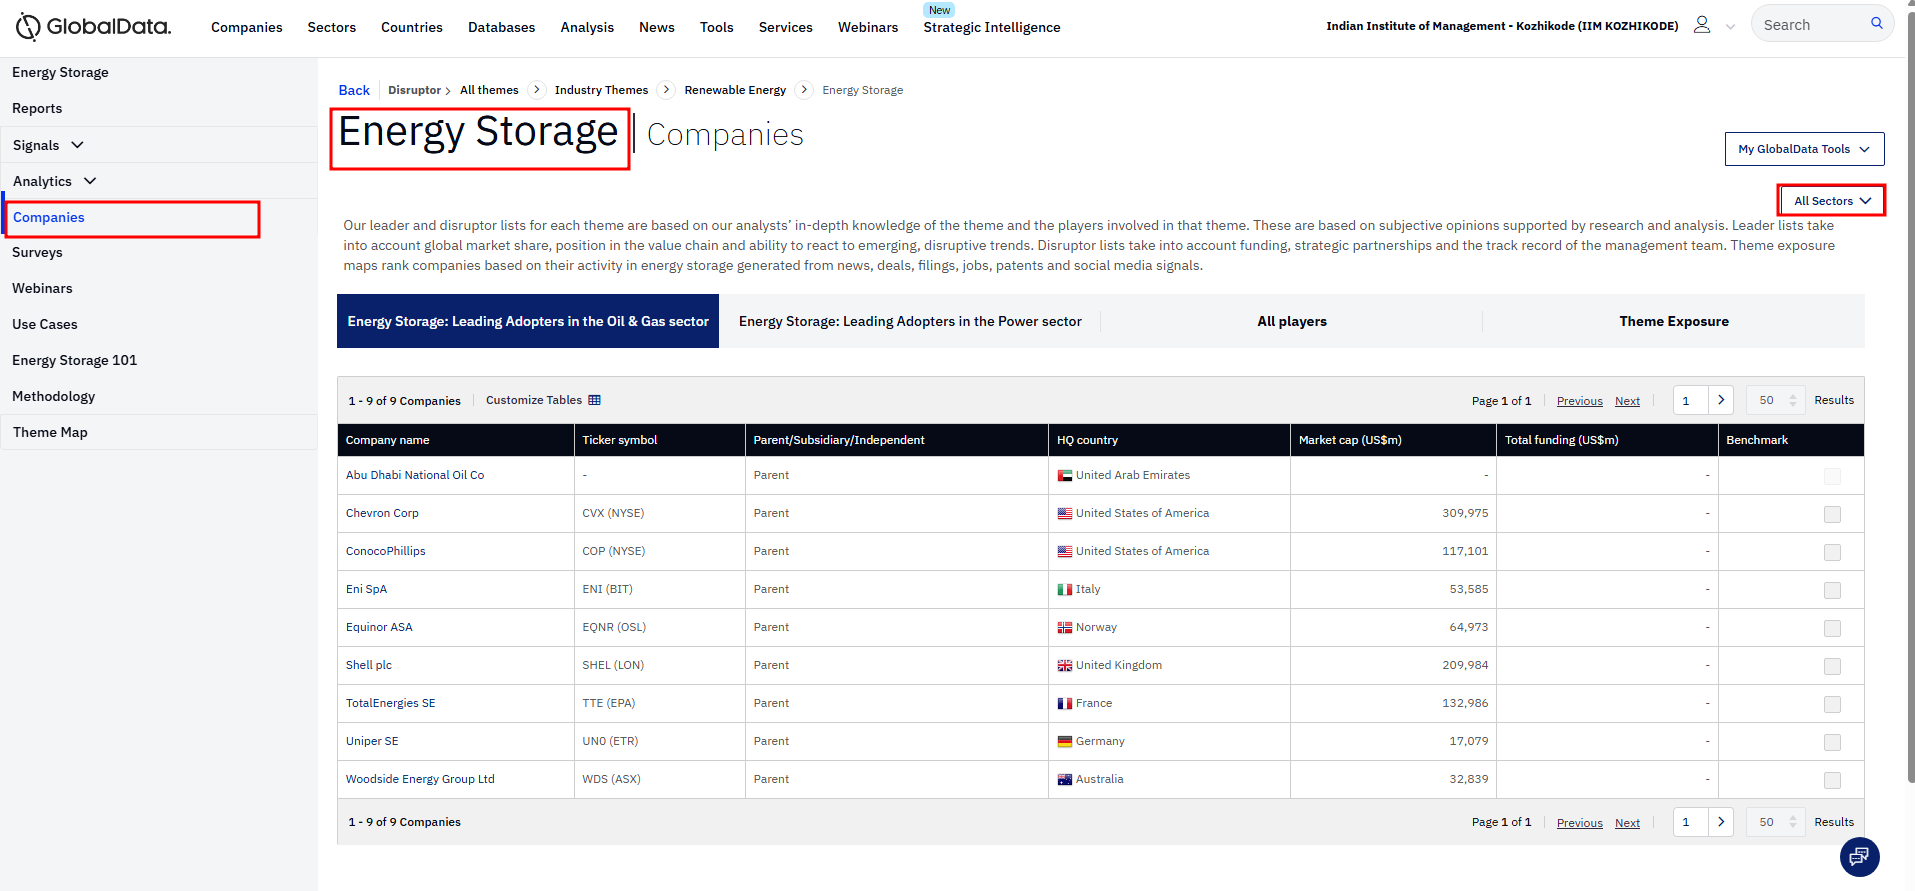
Task: Click breadcrumb arrow after Renewable Energy
Action: (x=804, y=90)
